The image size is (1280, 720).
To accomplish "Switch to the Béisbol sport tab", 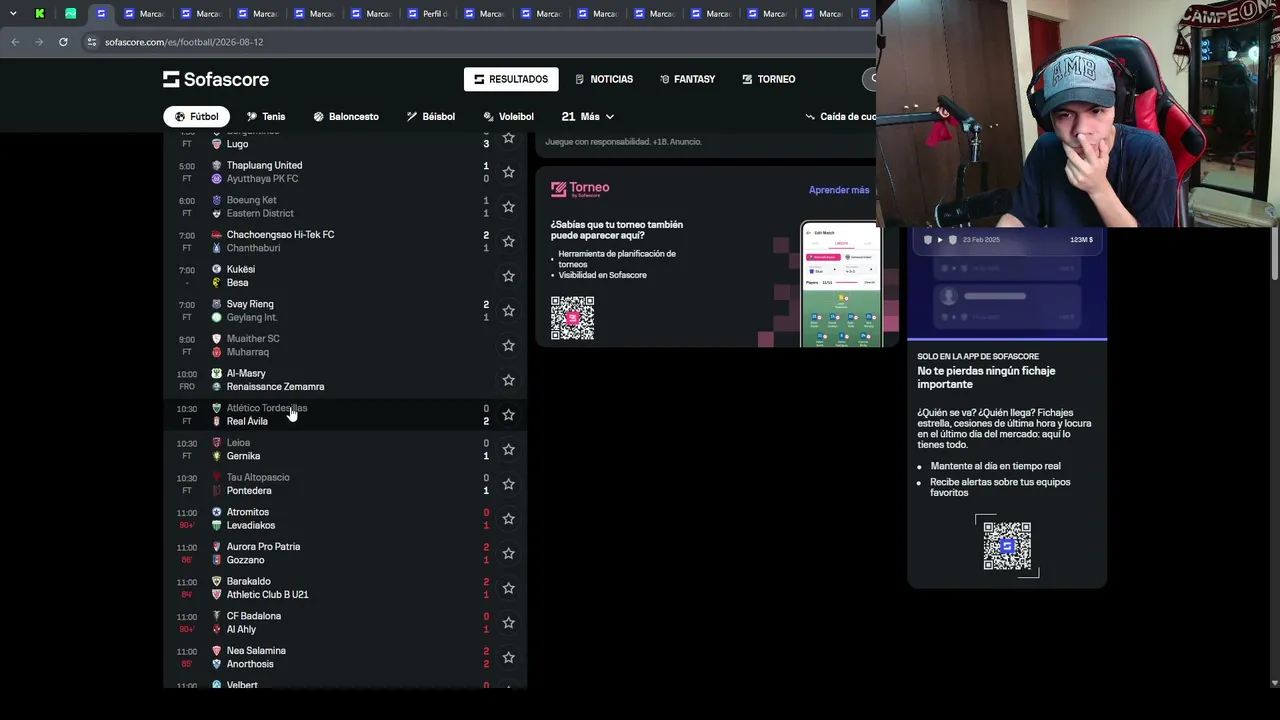I will pos(431,117).
